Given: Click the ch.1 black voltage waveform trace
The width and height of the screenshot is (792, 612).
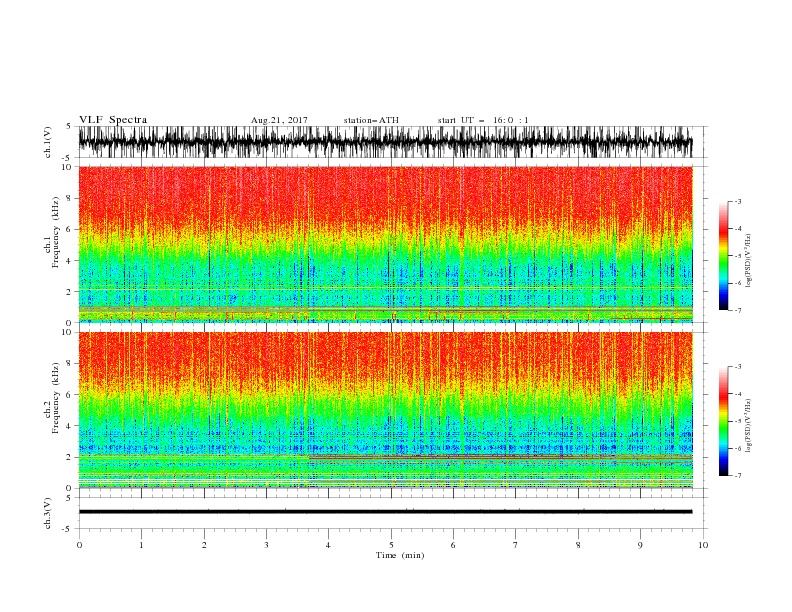Looking at the screenshot, I should point(385,142).
